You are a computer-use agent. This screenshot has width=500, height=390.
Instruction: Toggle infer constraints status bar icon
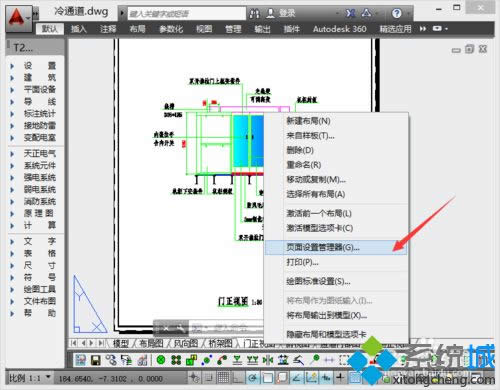(x=194, y=378)
